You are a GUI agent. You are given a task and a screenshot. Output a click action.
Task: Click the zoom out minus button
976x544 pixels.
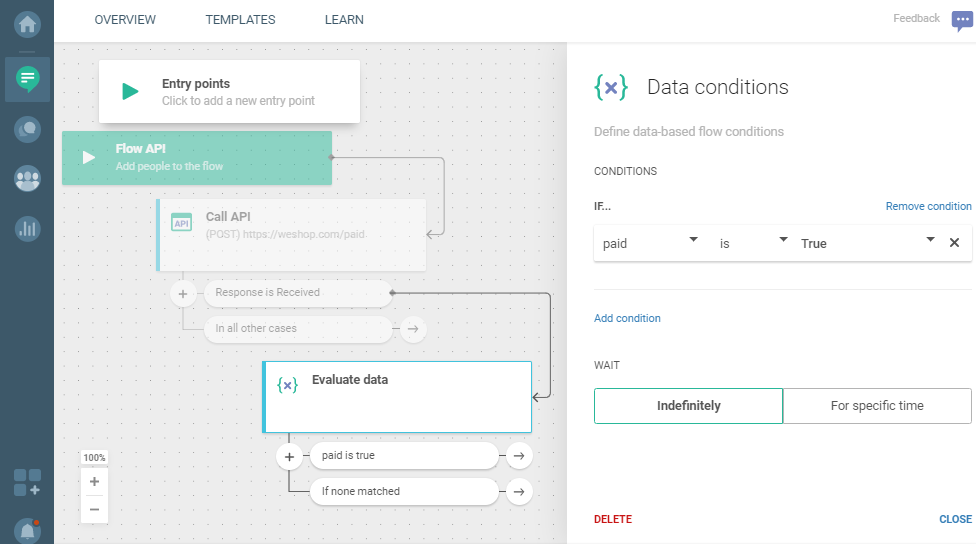[94, 509]
